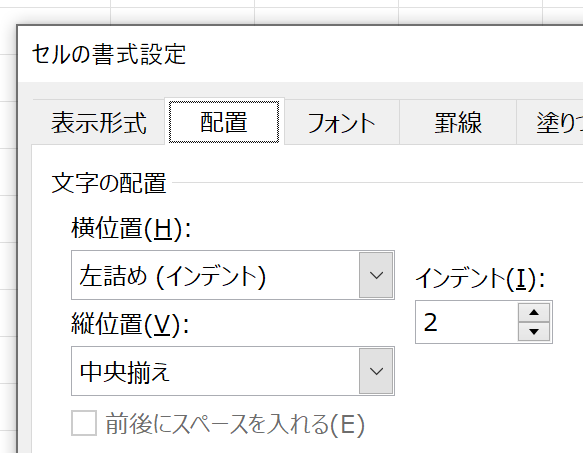Screen dimensions: 583x453
Task: Click the 前後にスペースを入れる(E) label
Action: click(x=235, y=424)
